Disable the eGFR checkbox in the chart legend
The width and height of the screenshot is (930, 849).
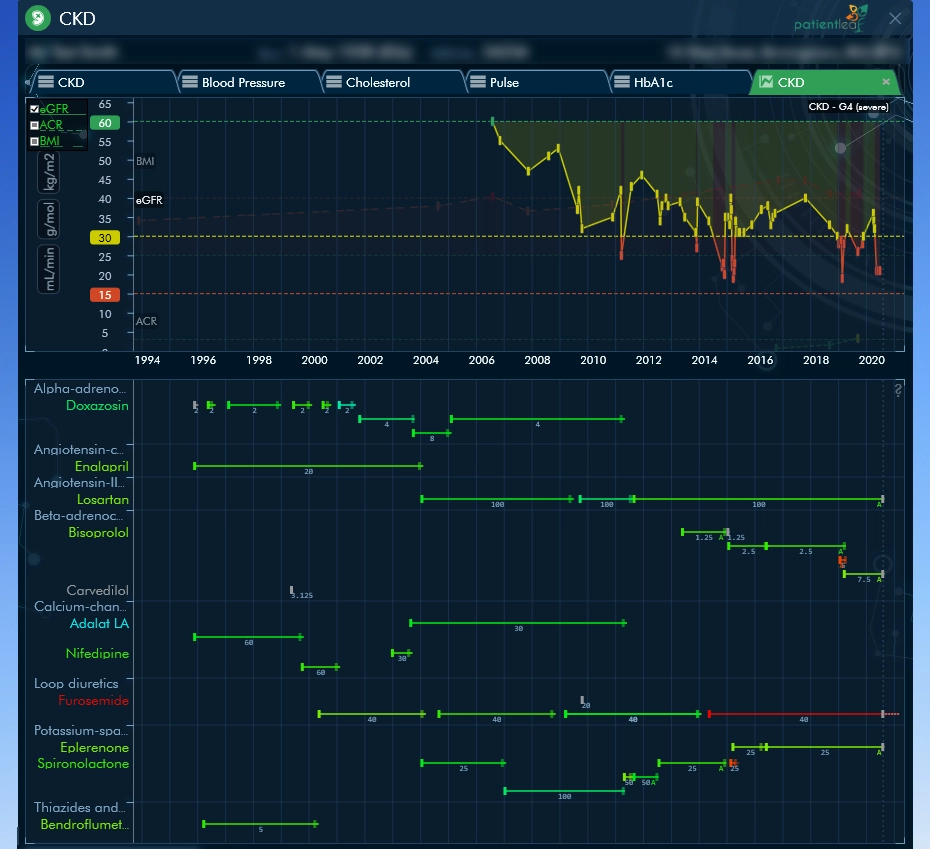35,108
